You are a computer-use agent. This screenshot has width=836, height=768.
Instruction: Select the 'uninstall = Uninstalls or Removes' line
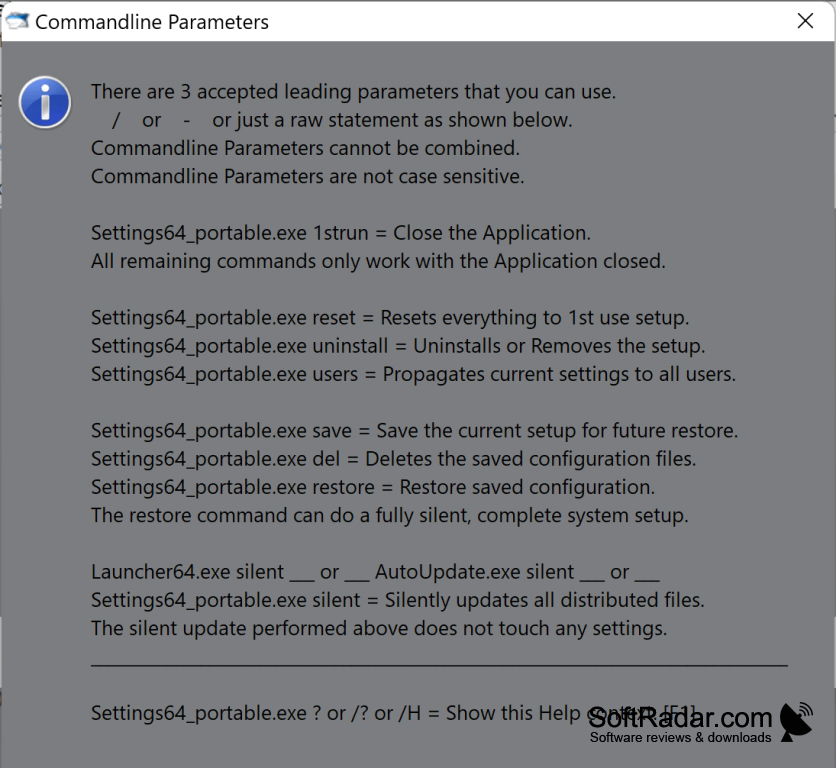click(x=398, y=346)
